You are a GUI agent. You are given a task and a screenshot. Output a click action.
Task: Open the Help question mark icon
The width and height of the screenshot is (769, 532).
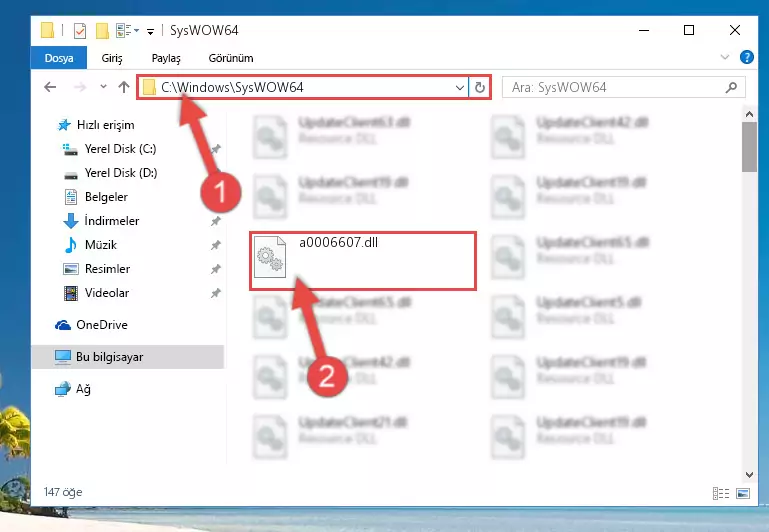pos(746,57)
